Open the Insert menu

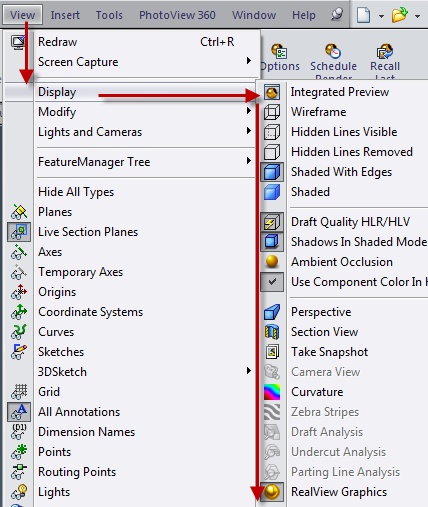65,15
